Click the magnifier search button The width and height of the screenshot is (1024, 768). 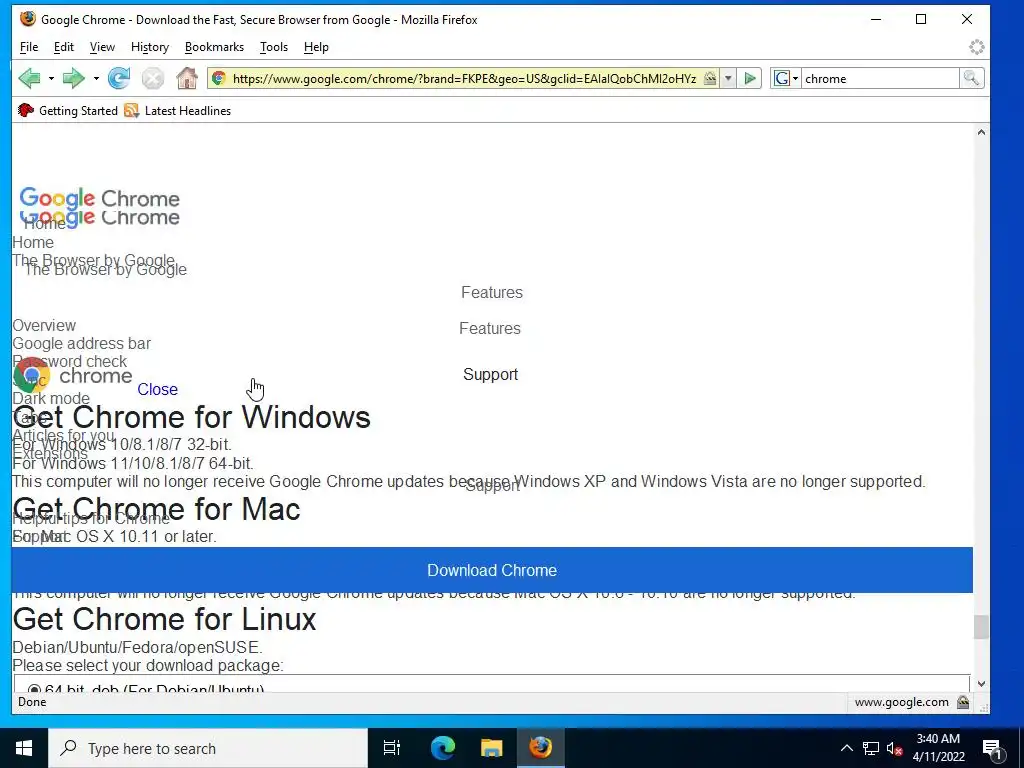(x=971, y=78)
